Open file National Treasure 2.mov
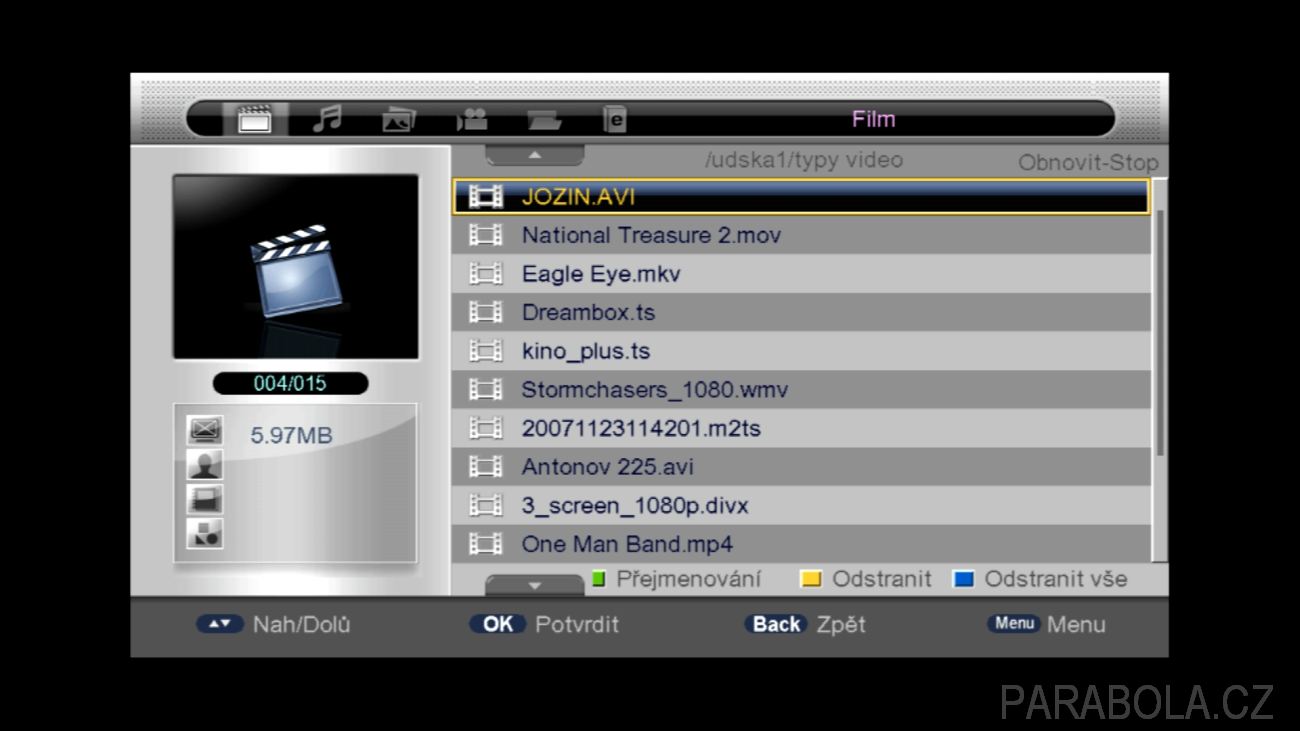The width and height of the screenshot is (1300, 731). [802, 236]
